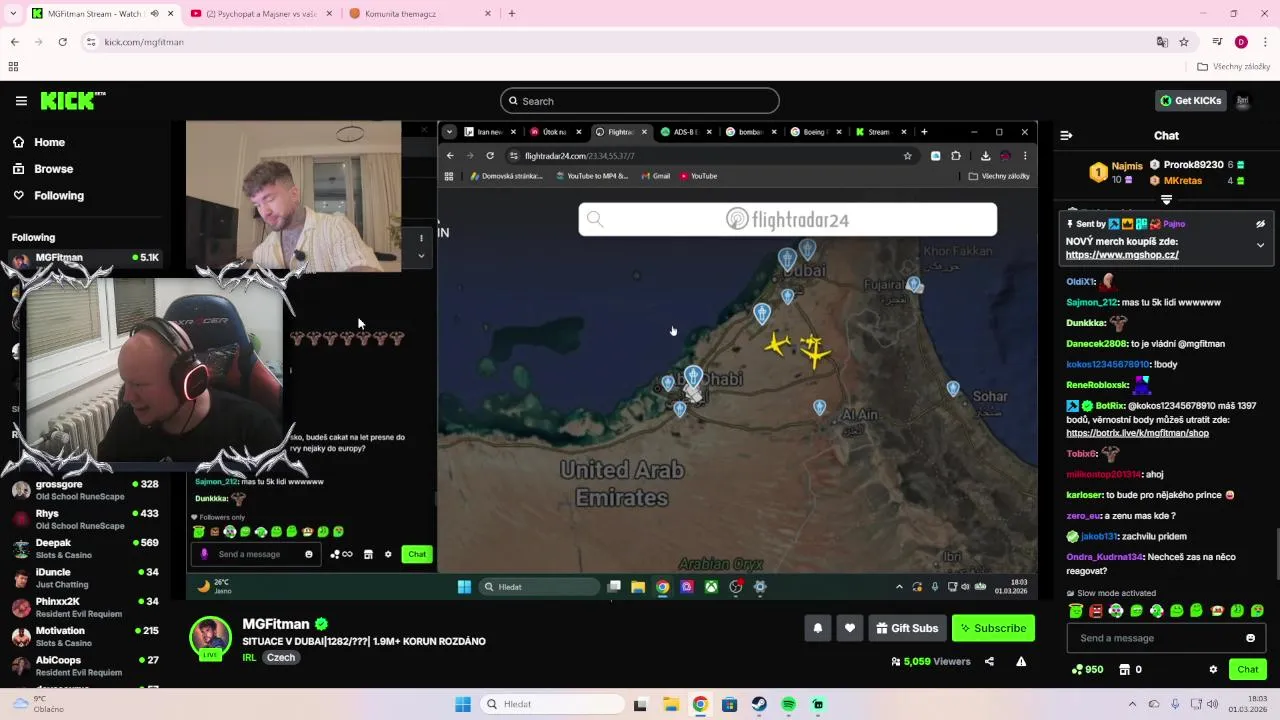Mute the MGFitman Stream tab speaker
This screenshot has width=1280, height=720.
point(154,14)
